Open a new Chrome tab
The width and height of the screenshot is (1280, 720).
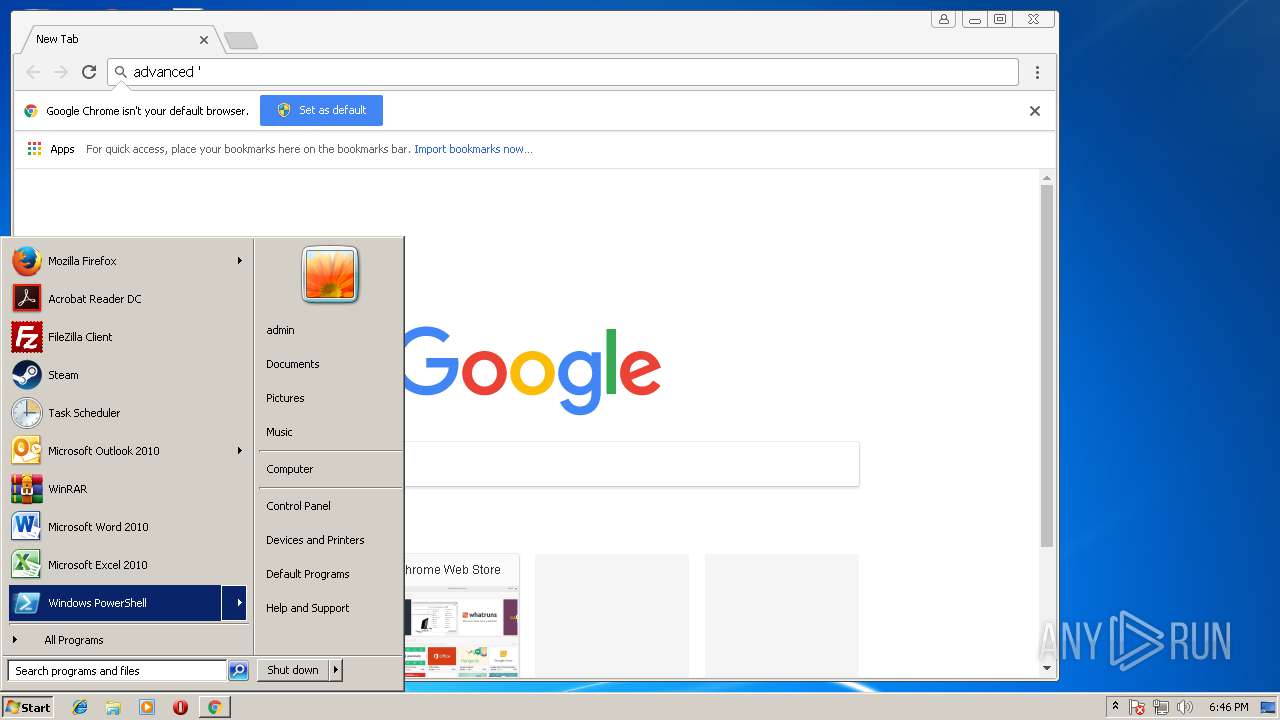click(x=240, y=40)
